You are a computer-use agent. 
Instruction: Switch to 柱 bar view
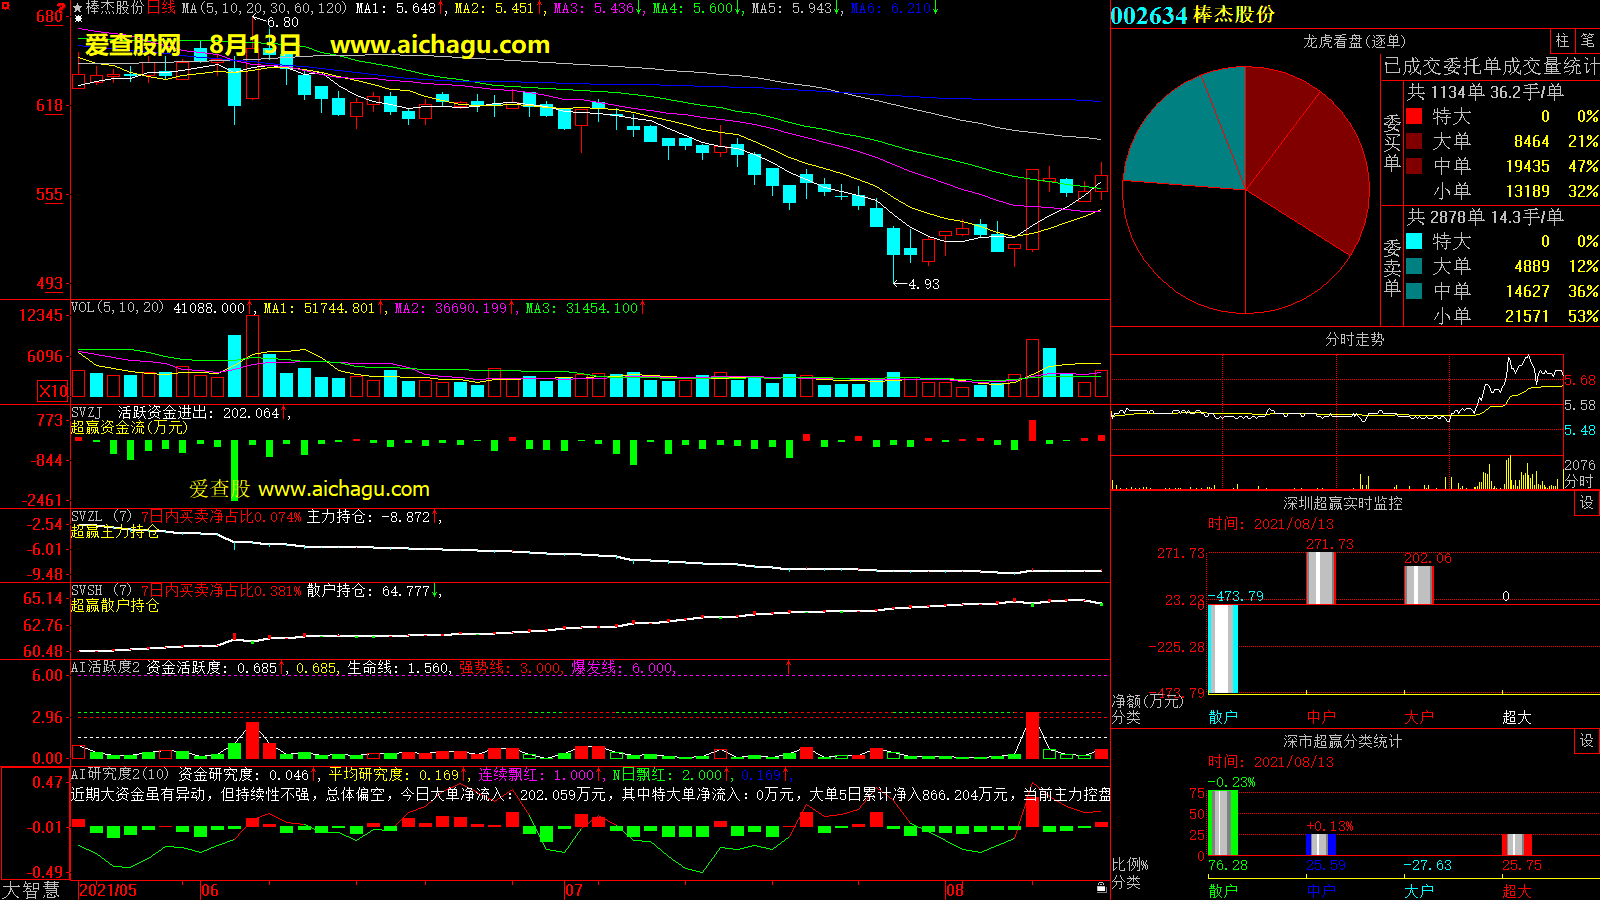pos(1562,40)
